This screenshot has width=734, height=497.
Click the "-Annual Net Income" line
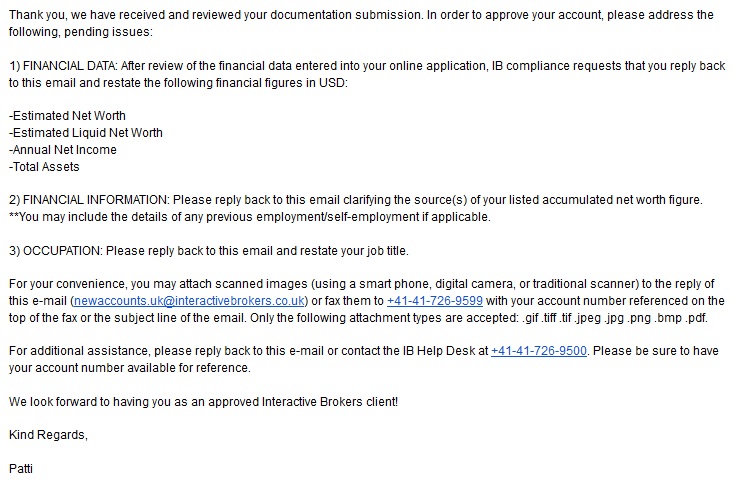pos(62,150)
